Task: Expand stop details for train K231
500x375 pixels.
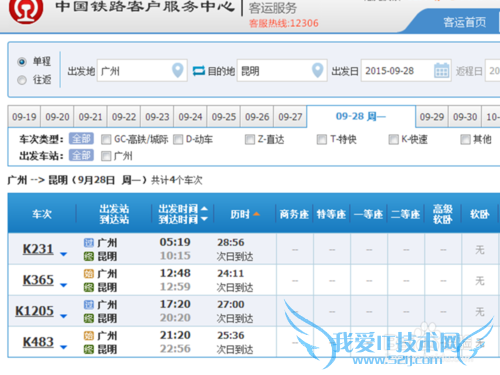Action: 63,254
